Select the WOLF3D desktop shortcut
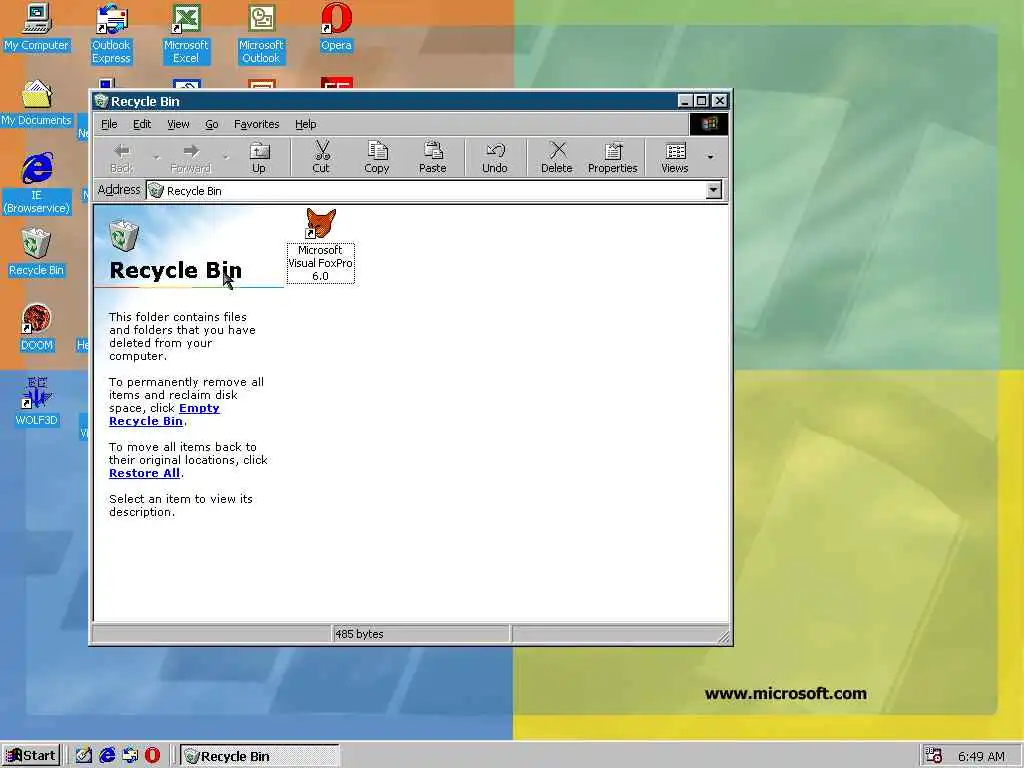 37,402
